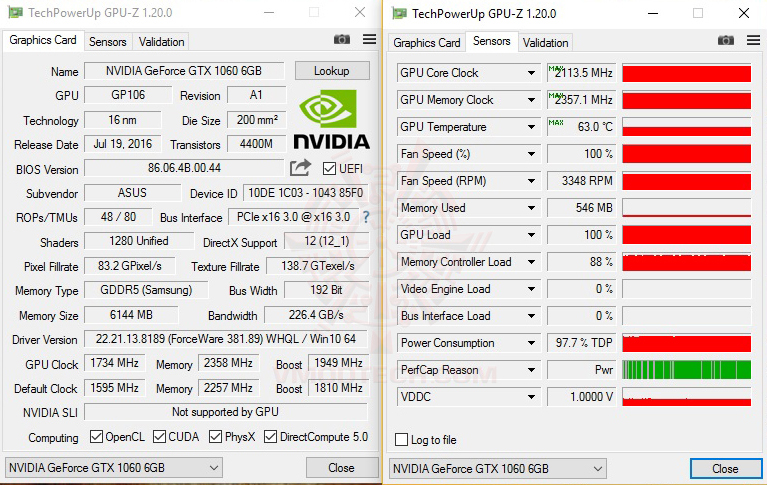Click the 3348 RPM fan speed value
Screen dimensions: 767x485
coord(582,181)
